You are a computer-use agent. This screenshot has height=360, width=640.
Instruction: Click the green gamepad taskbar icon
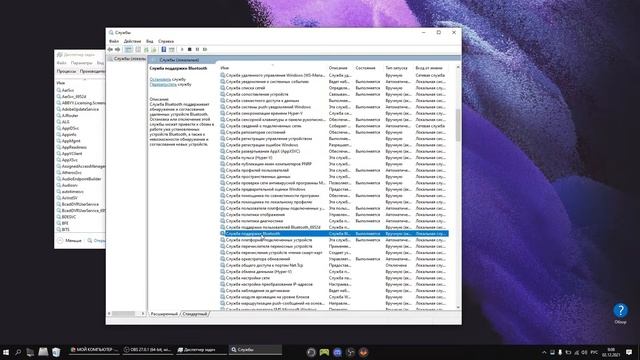324,352
